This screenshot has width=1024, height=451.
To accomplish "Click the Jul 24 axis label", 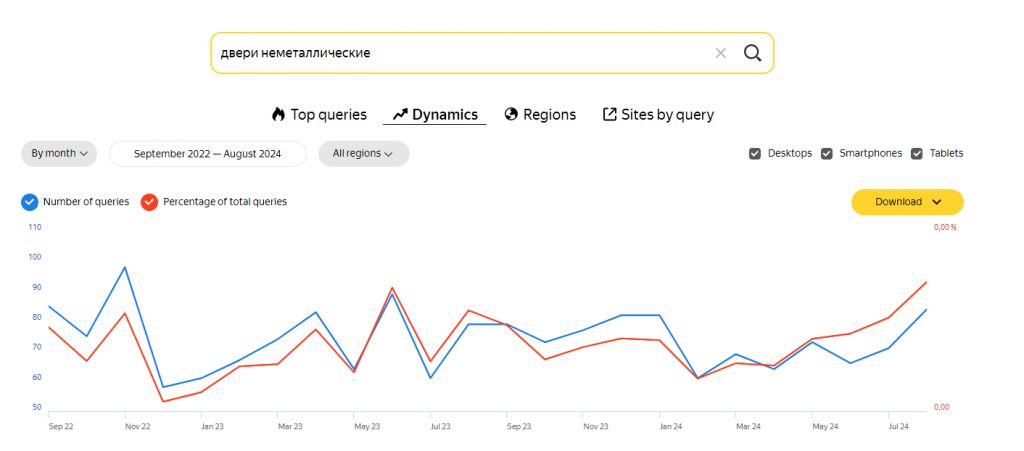I will tap(899, 426).
